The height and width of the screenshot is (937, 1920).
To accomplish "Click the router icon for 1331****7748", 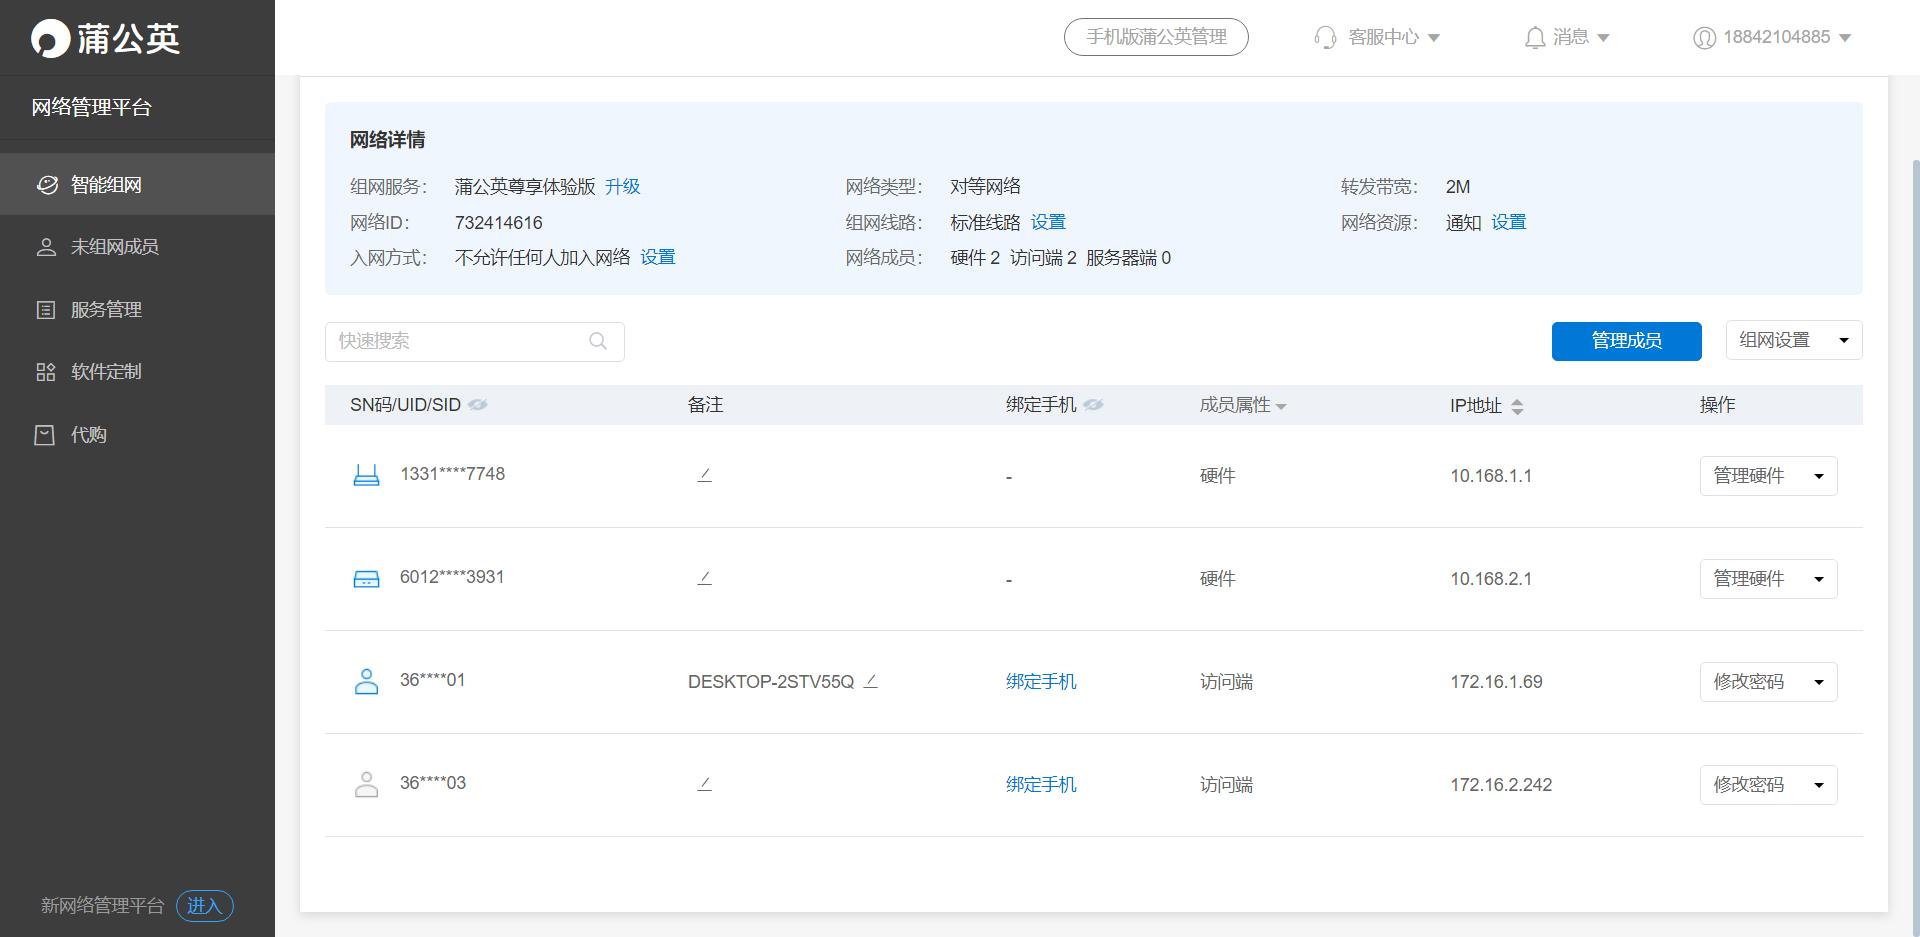I will 367,475.
